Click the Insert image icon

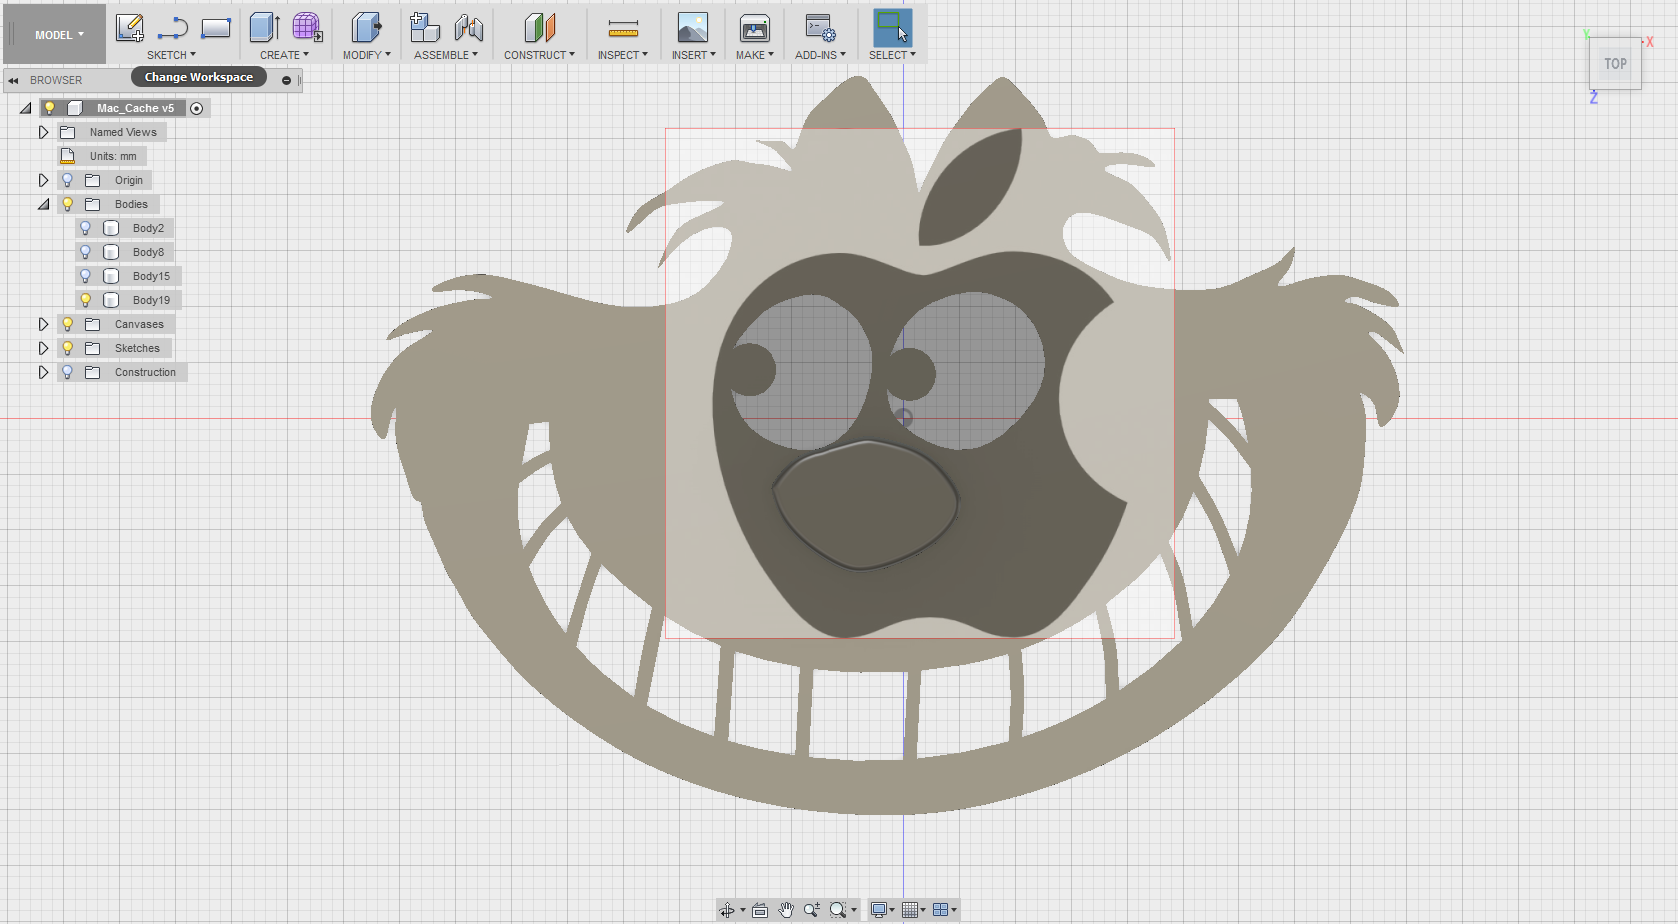click(x=693, y=28)
